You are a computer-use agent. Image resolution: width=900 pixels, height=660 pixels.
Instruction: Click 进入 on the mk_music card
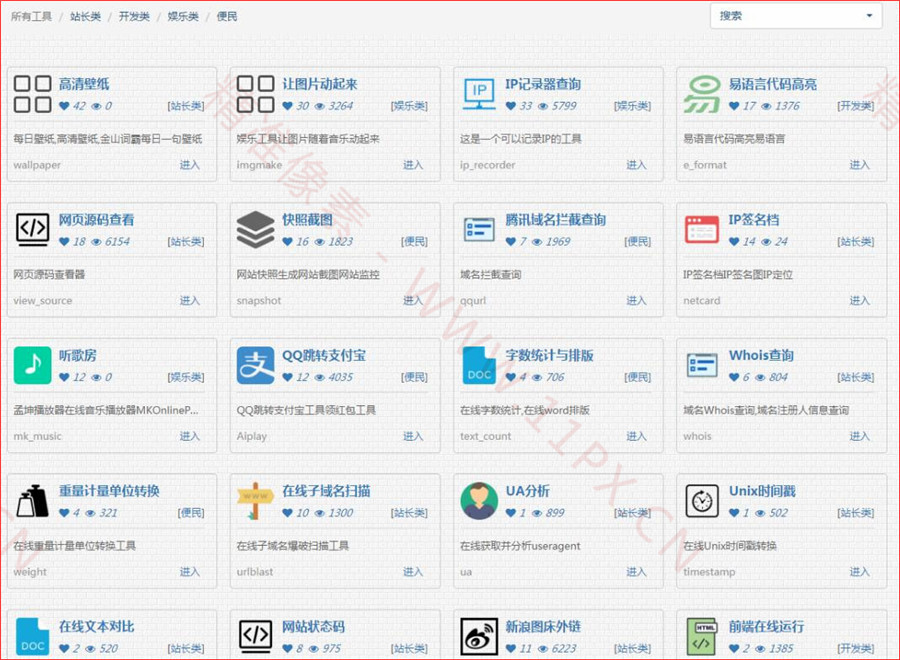[189, 436]
